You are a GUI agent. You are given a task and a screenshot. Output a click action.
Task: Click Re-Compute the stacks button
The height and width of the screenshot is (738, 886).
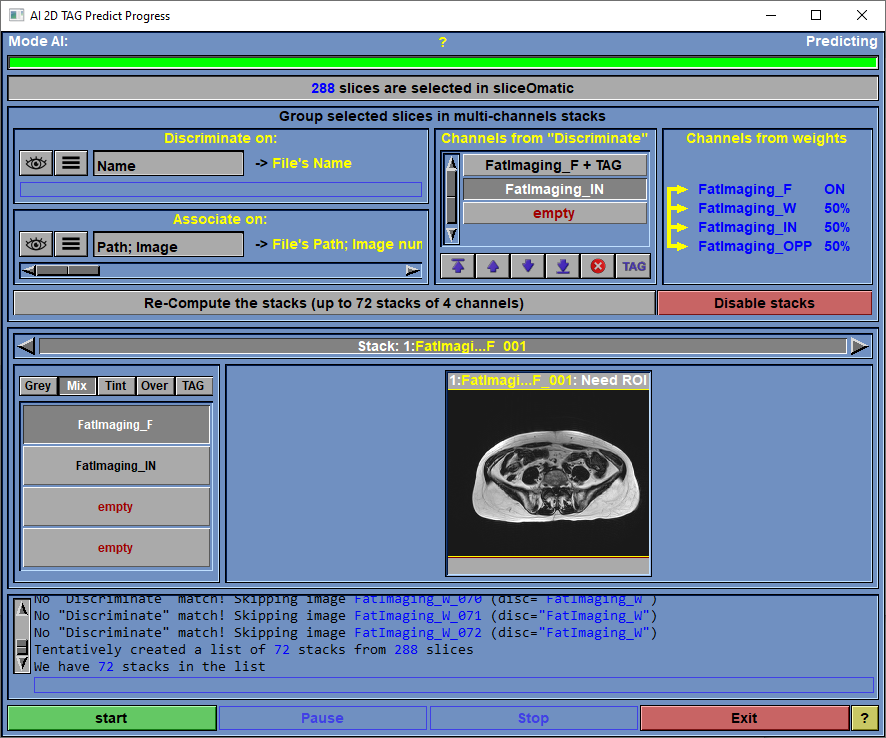[334, 303]
